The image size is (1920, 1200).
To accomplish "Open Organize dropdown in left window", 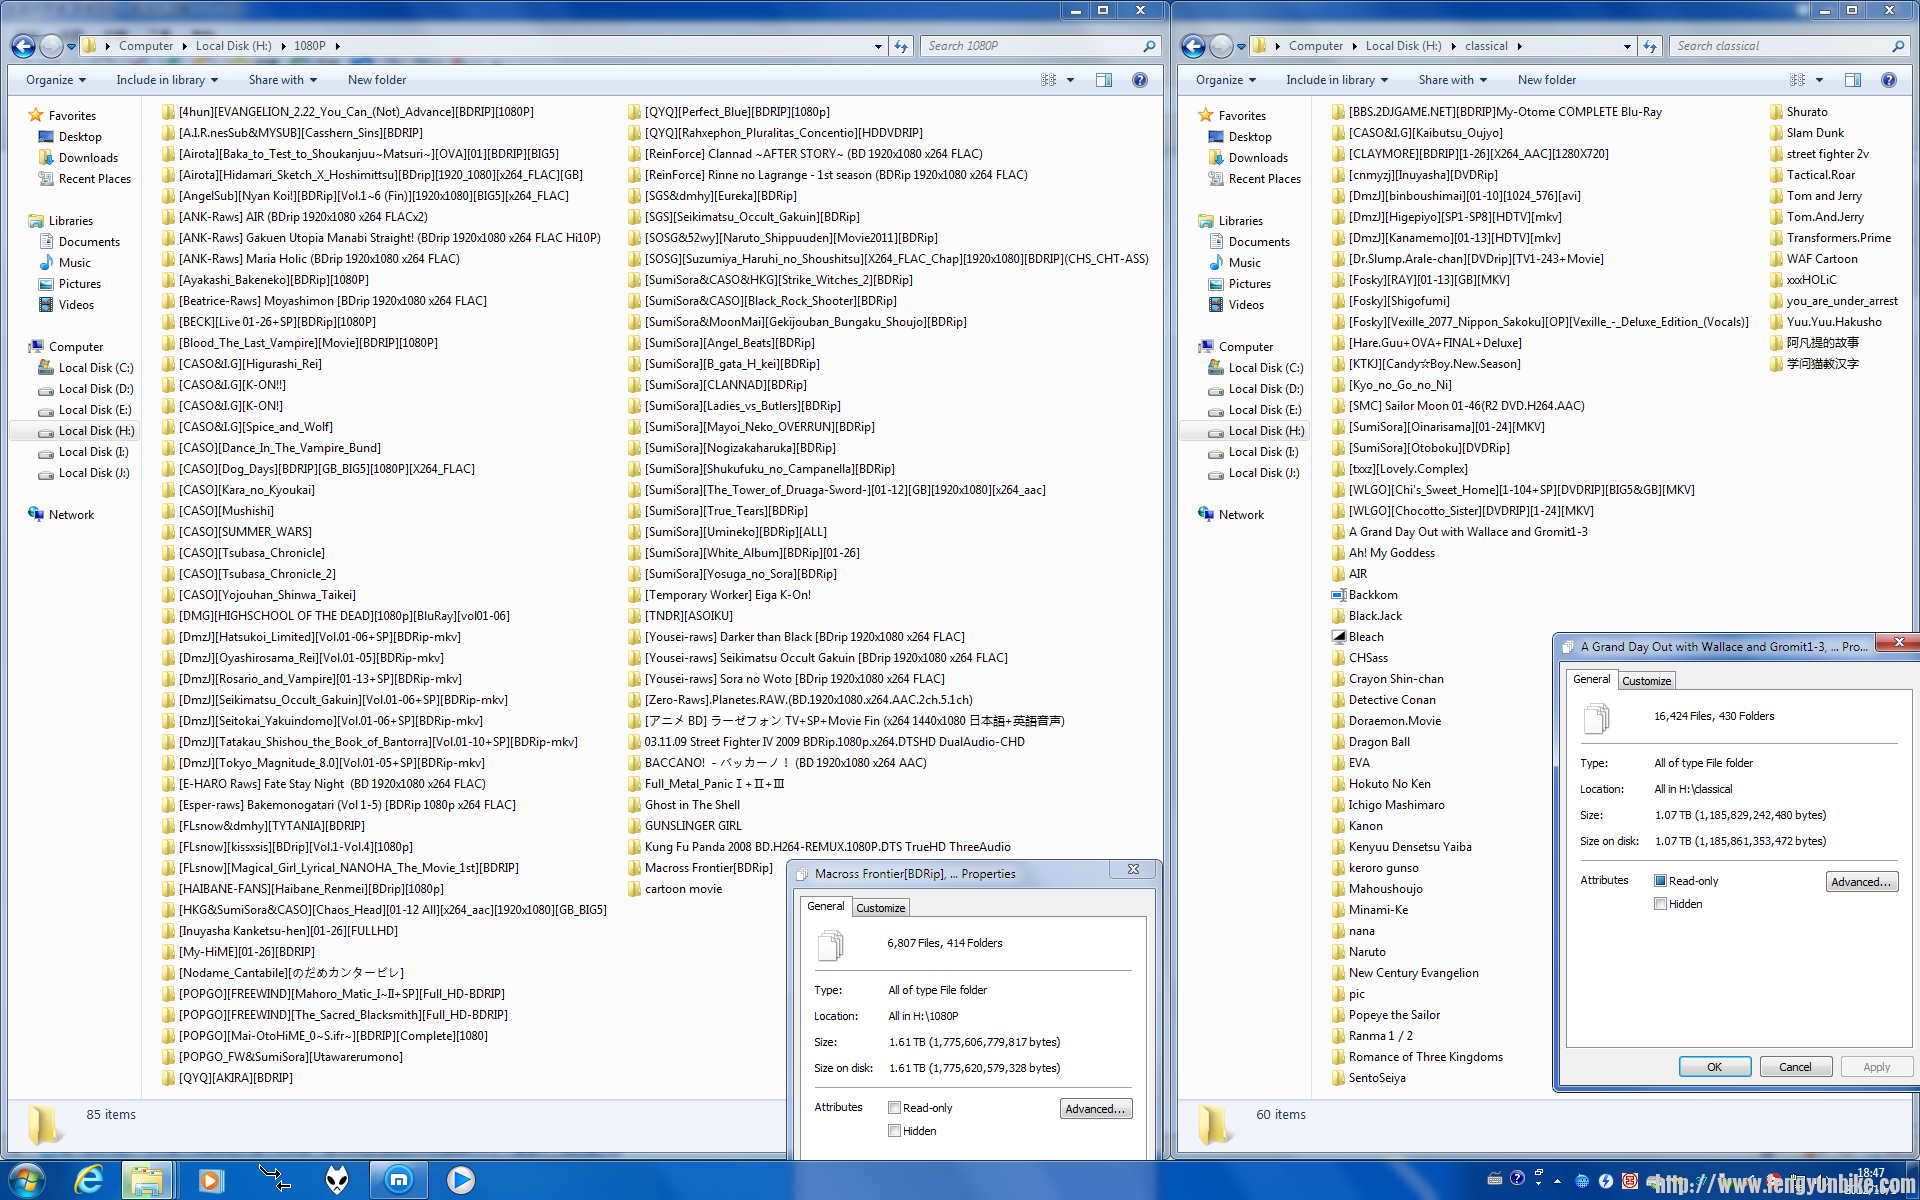I will pos(55,80).
